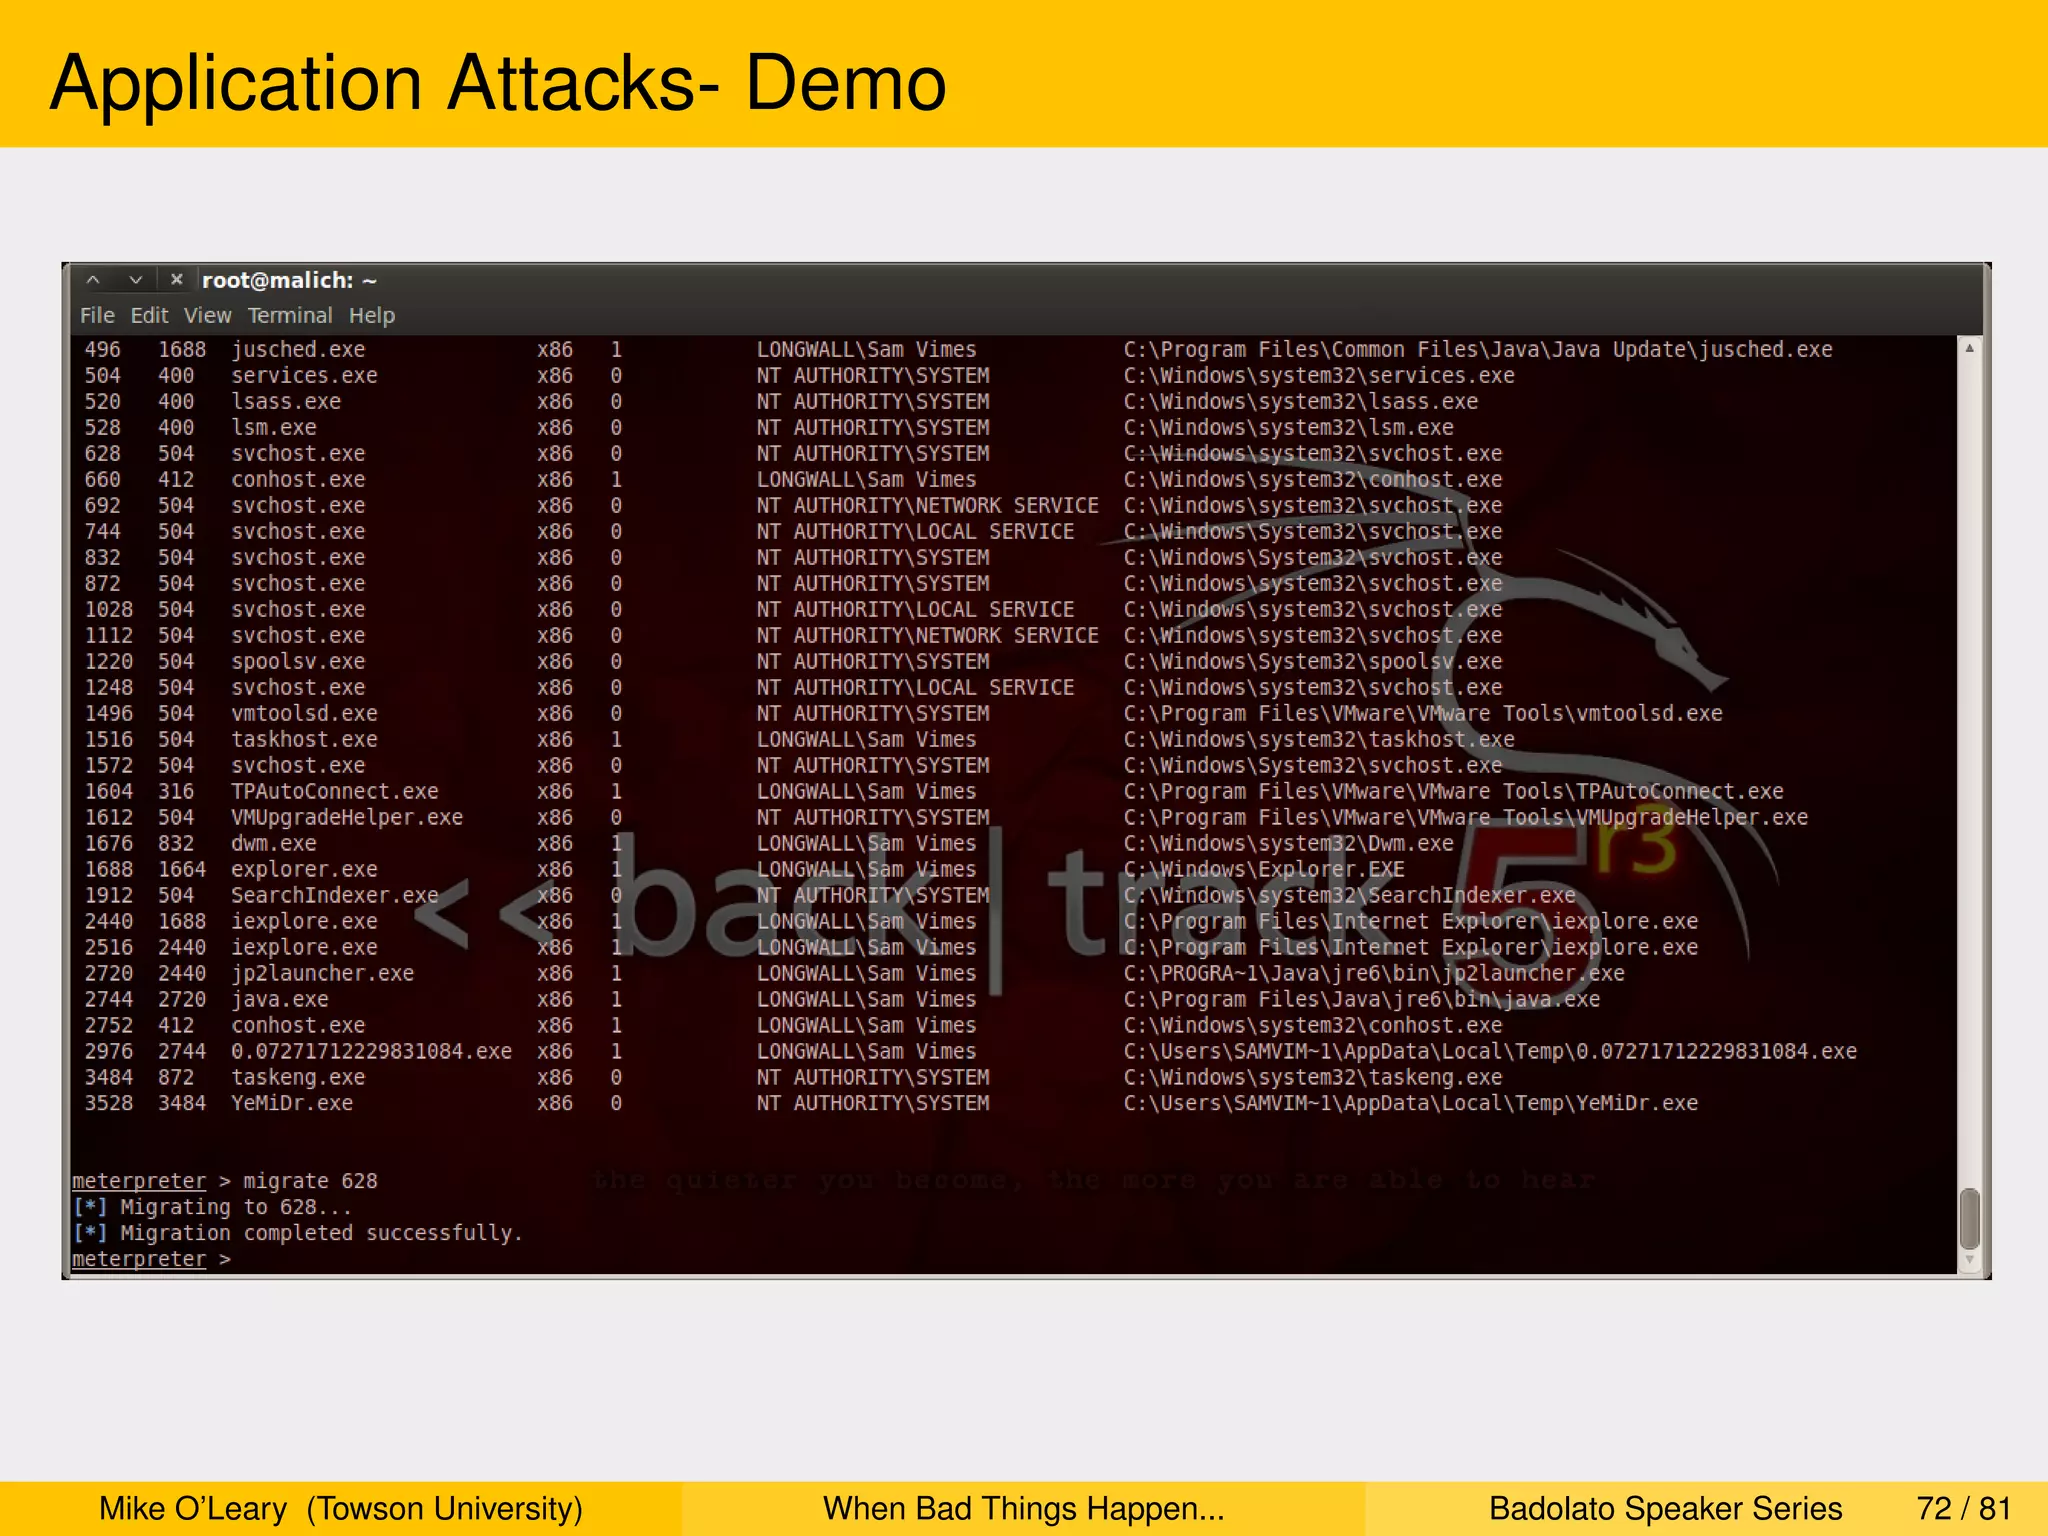Click the vmtoolsd.exe process name
2048x1536 pixels.
[x=304, y=714]
